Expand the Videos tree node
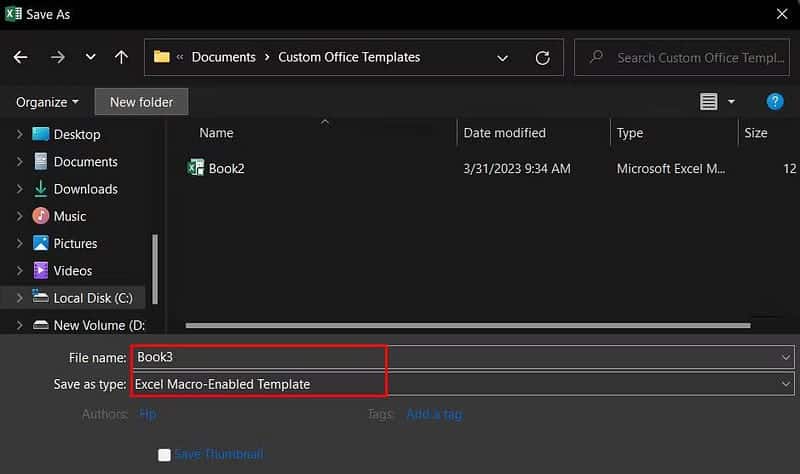The width and height of the screenshot is (800, 474). pos(19,271)
